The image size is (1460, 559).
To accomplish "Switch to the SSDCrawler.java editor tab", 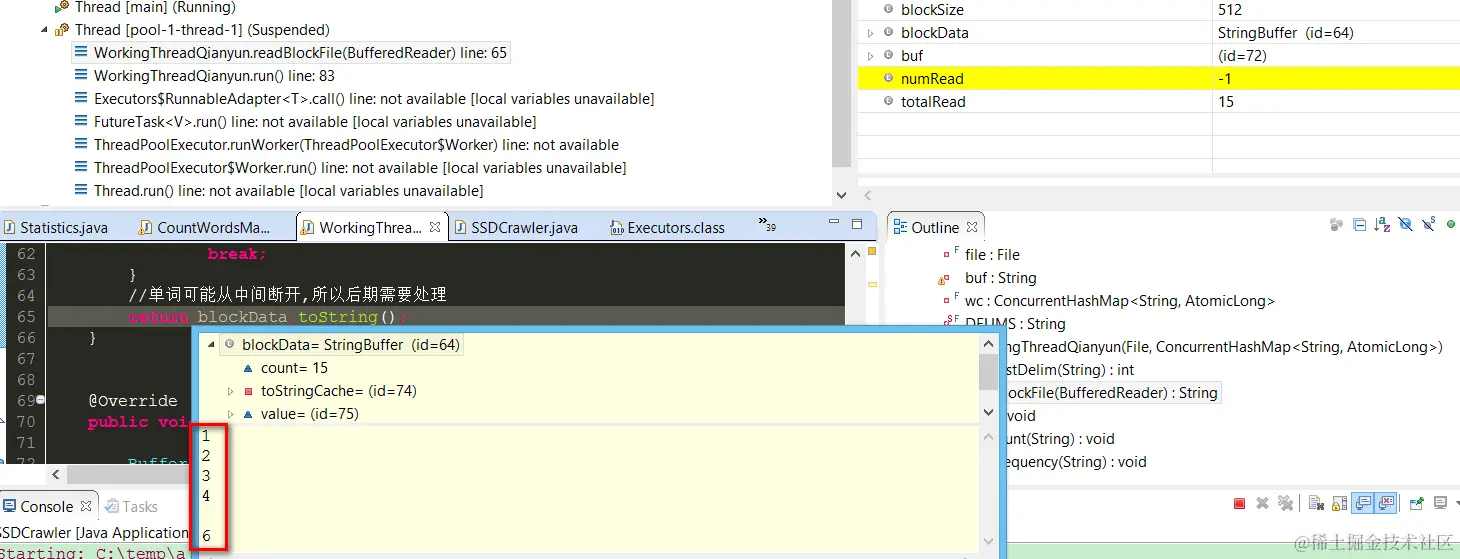I will pos(515,227).
